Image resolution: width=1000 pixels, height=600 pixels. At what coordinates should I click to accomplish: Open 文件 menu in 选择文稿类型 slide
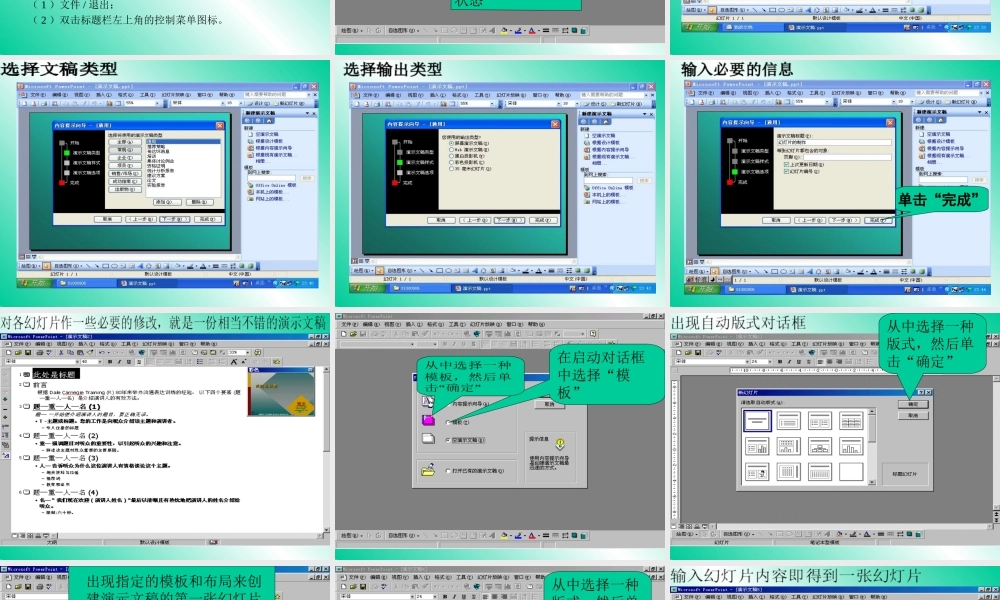click(x=36, y=94)
